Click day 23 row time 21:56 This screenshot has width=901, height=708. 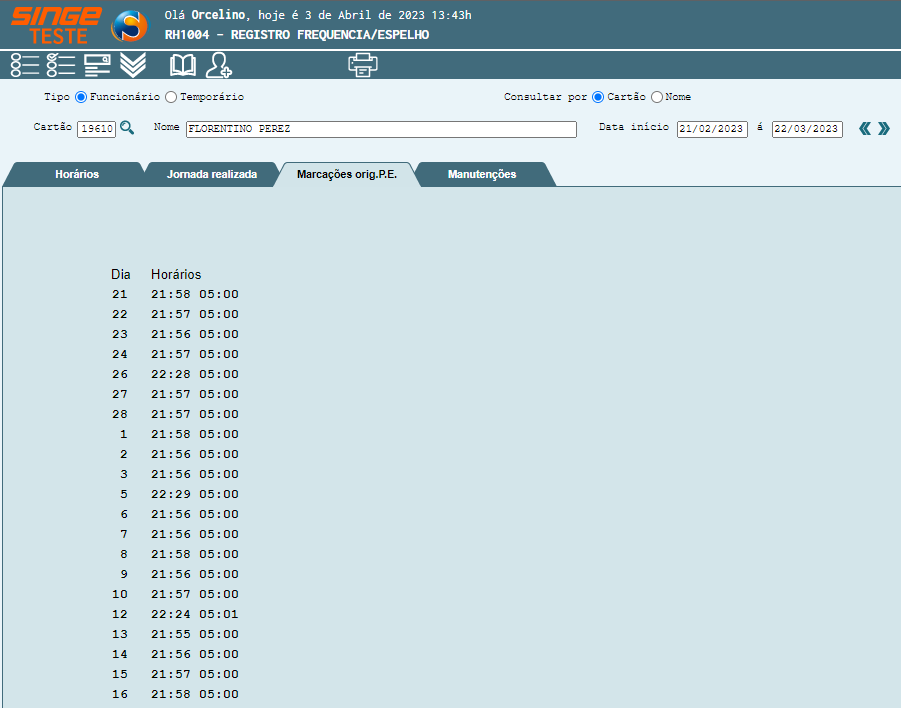tap(171, 334)
